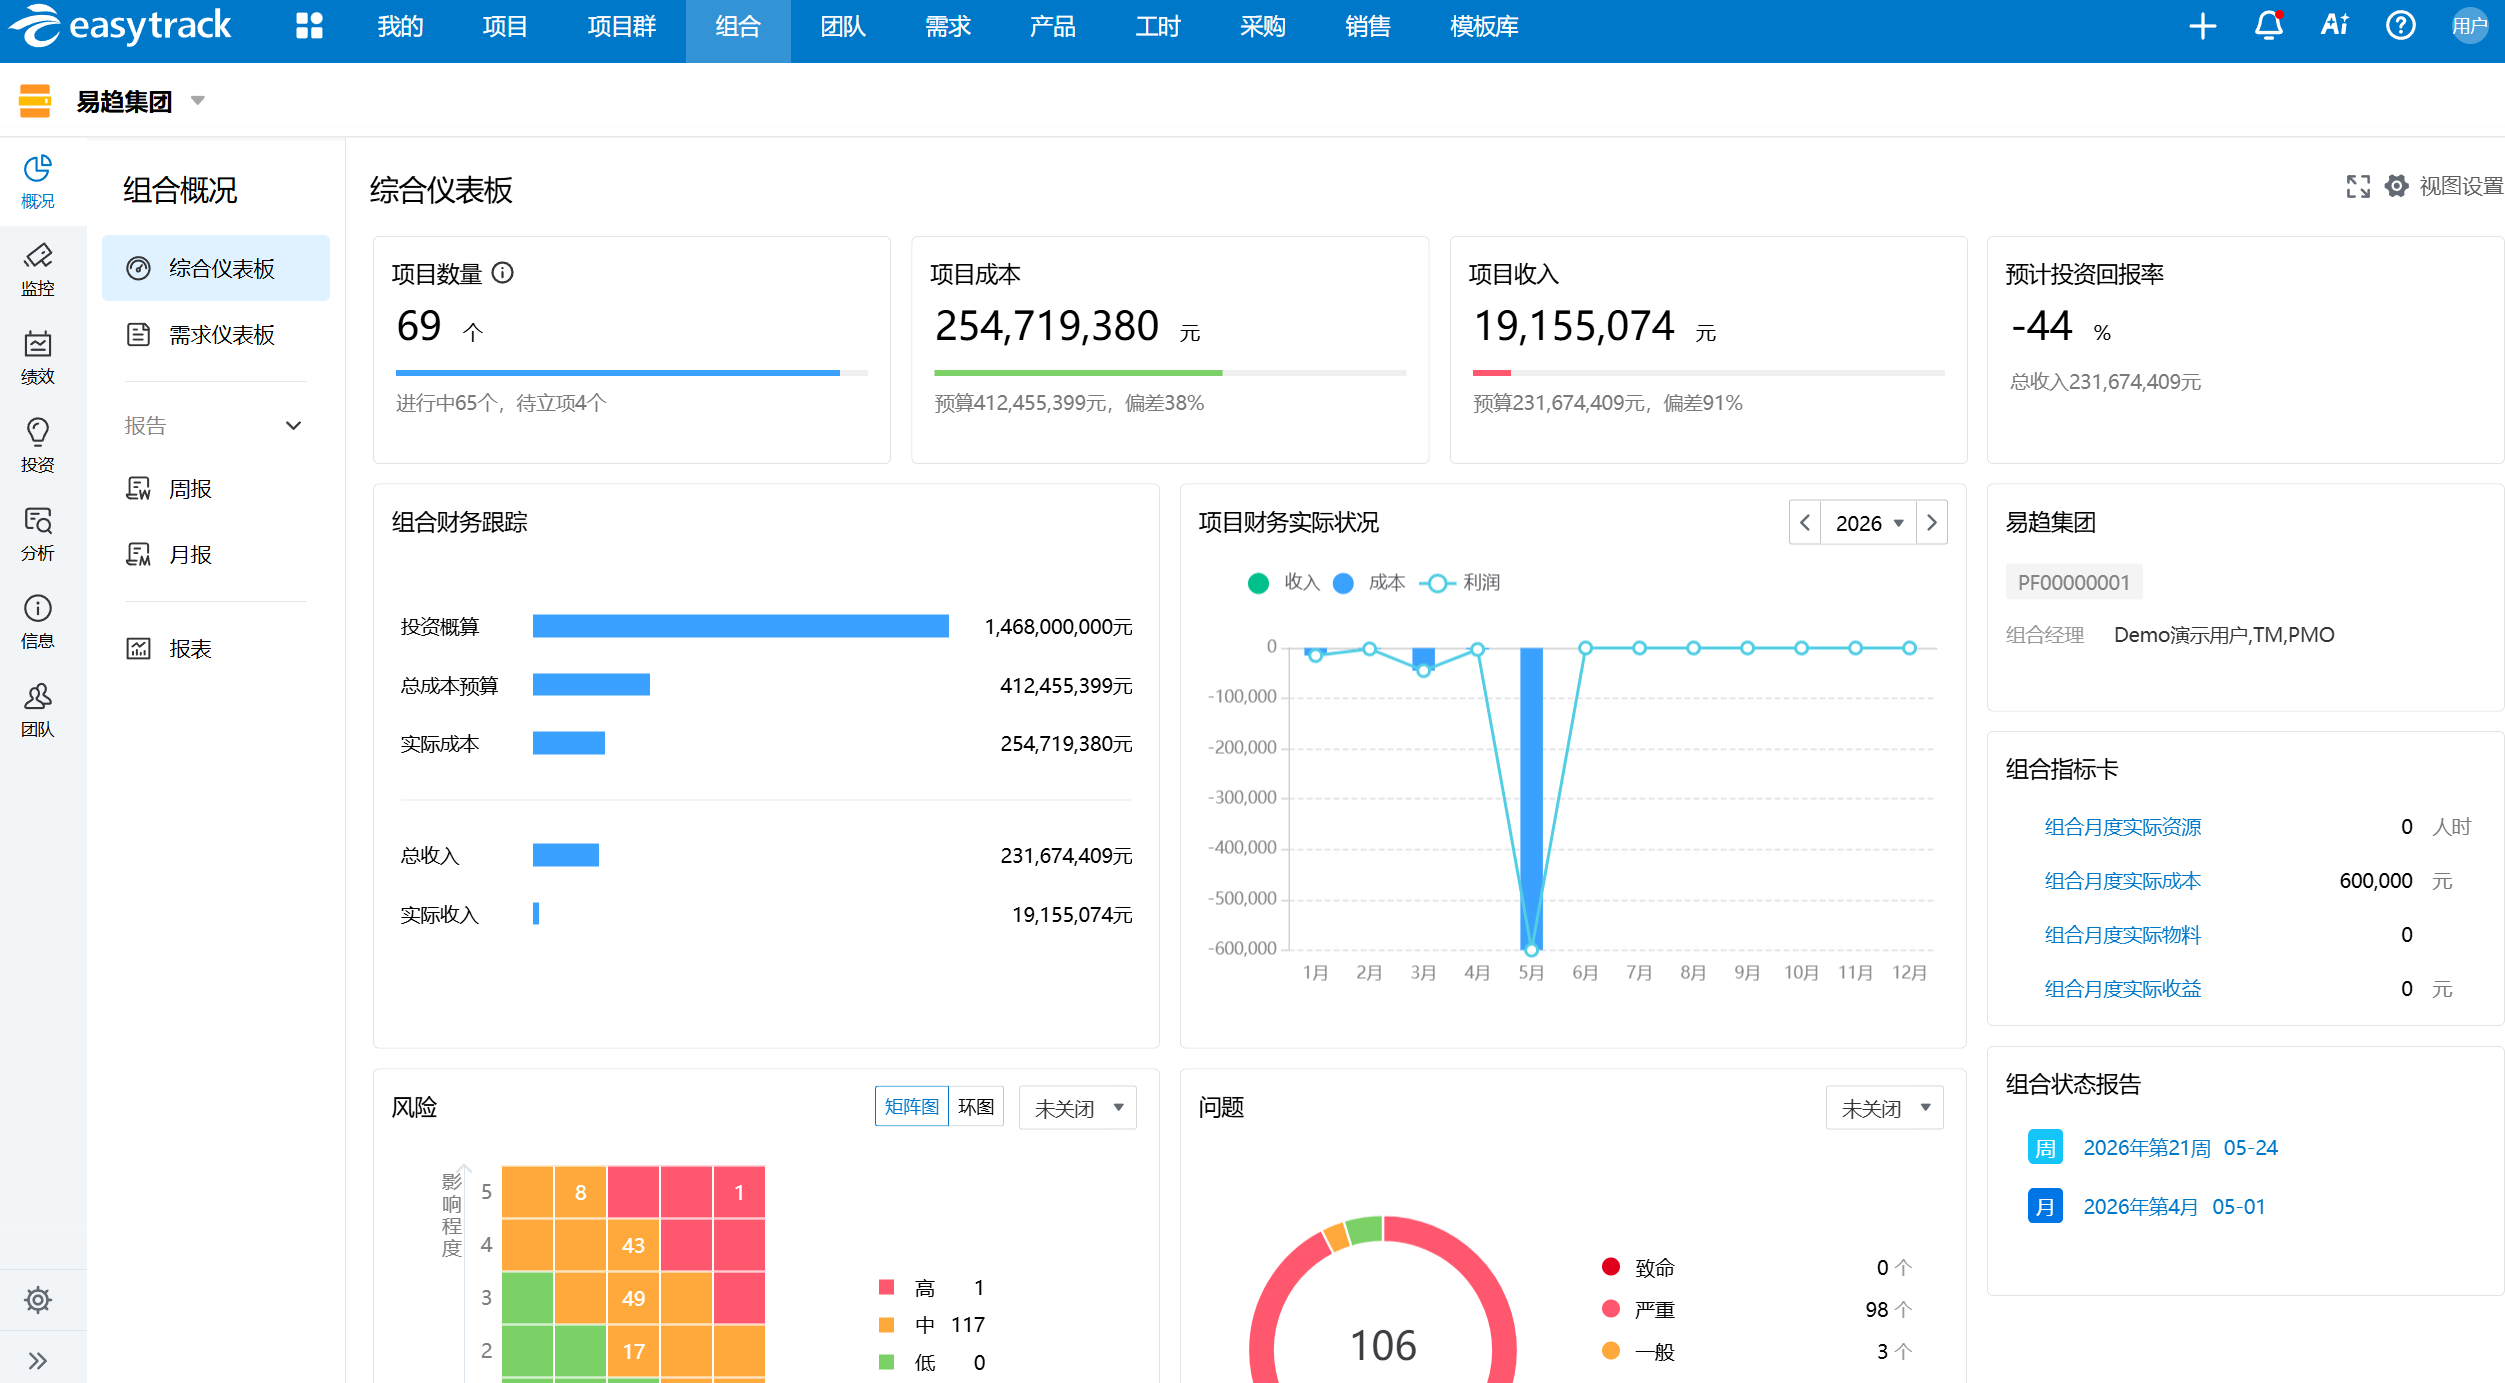This screenshot has height=1383, width=2505.
Task: Open the 投资 lightbulb sidebar icon
Action: (x=38, y=445)
